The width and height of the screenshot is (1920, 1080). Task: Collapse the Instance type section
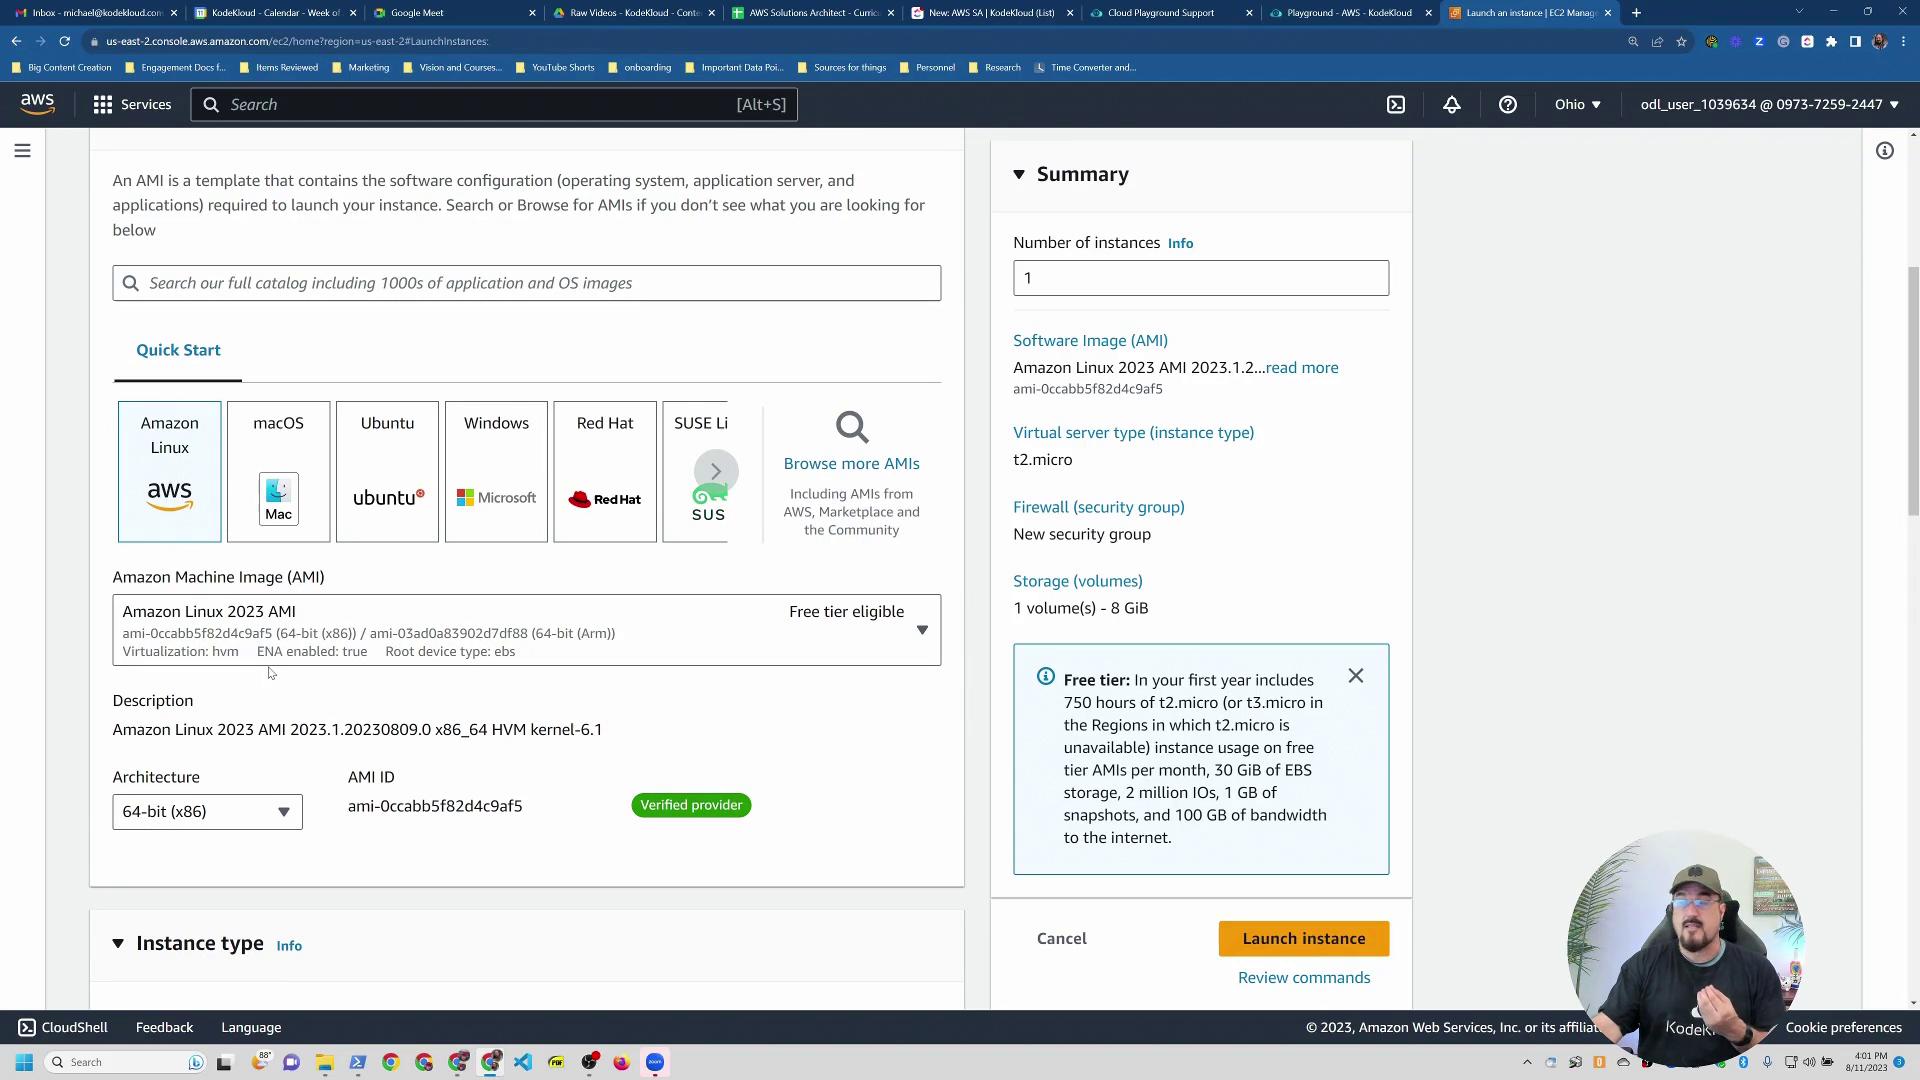pyautogui.click(x=118, y=943)
